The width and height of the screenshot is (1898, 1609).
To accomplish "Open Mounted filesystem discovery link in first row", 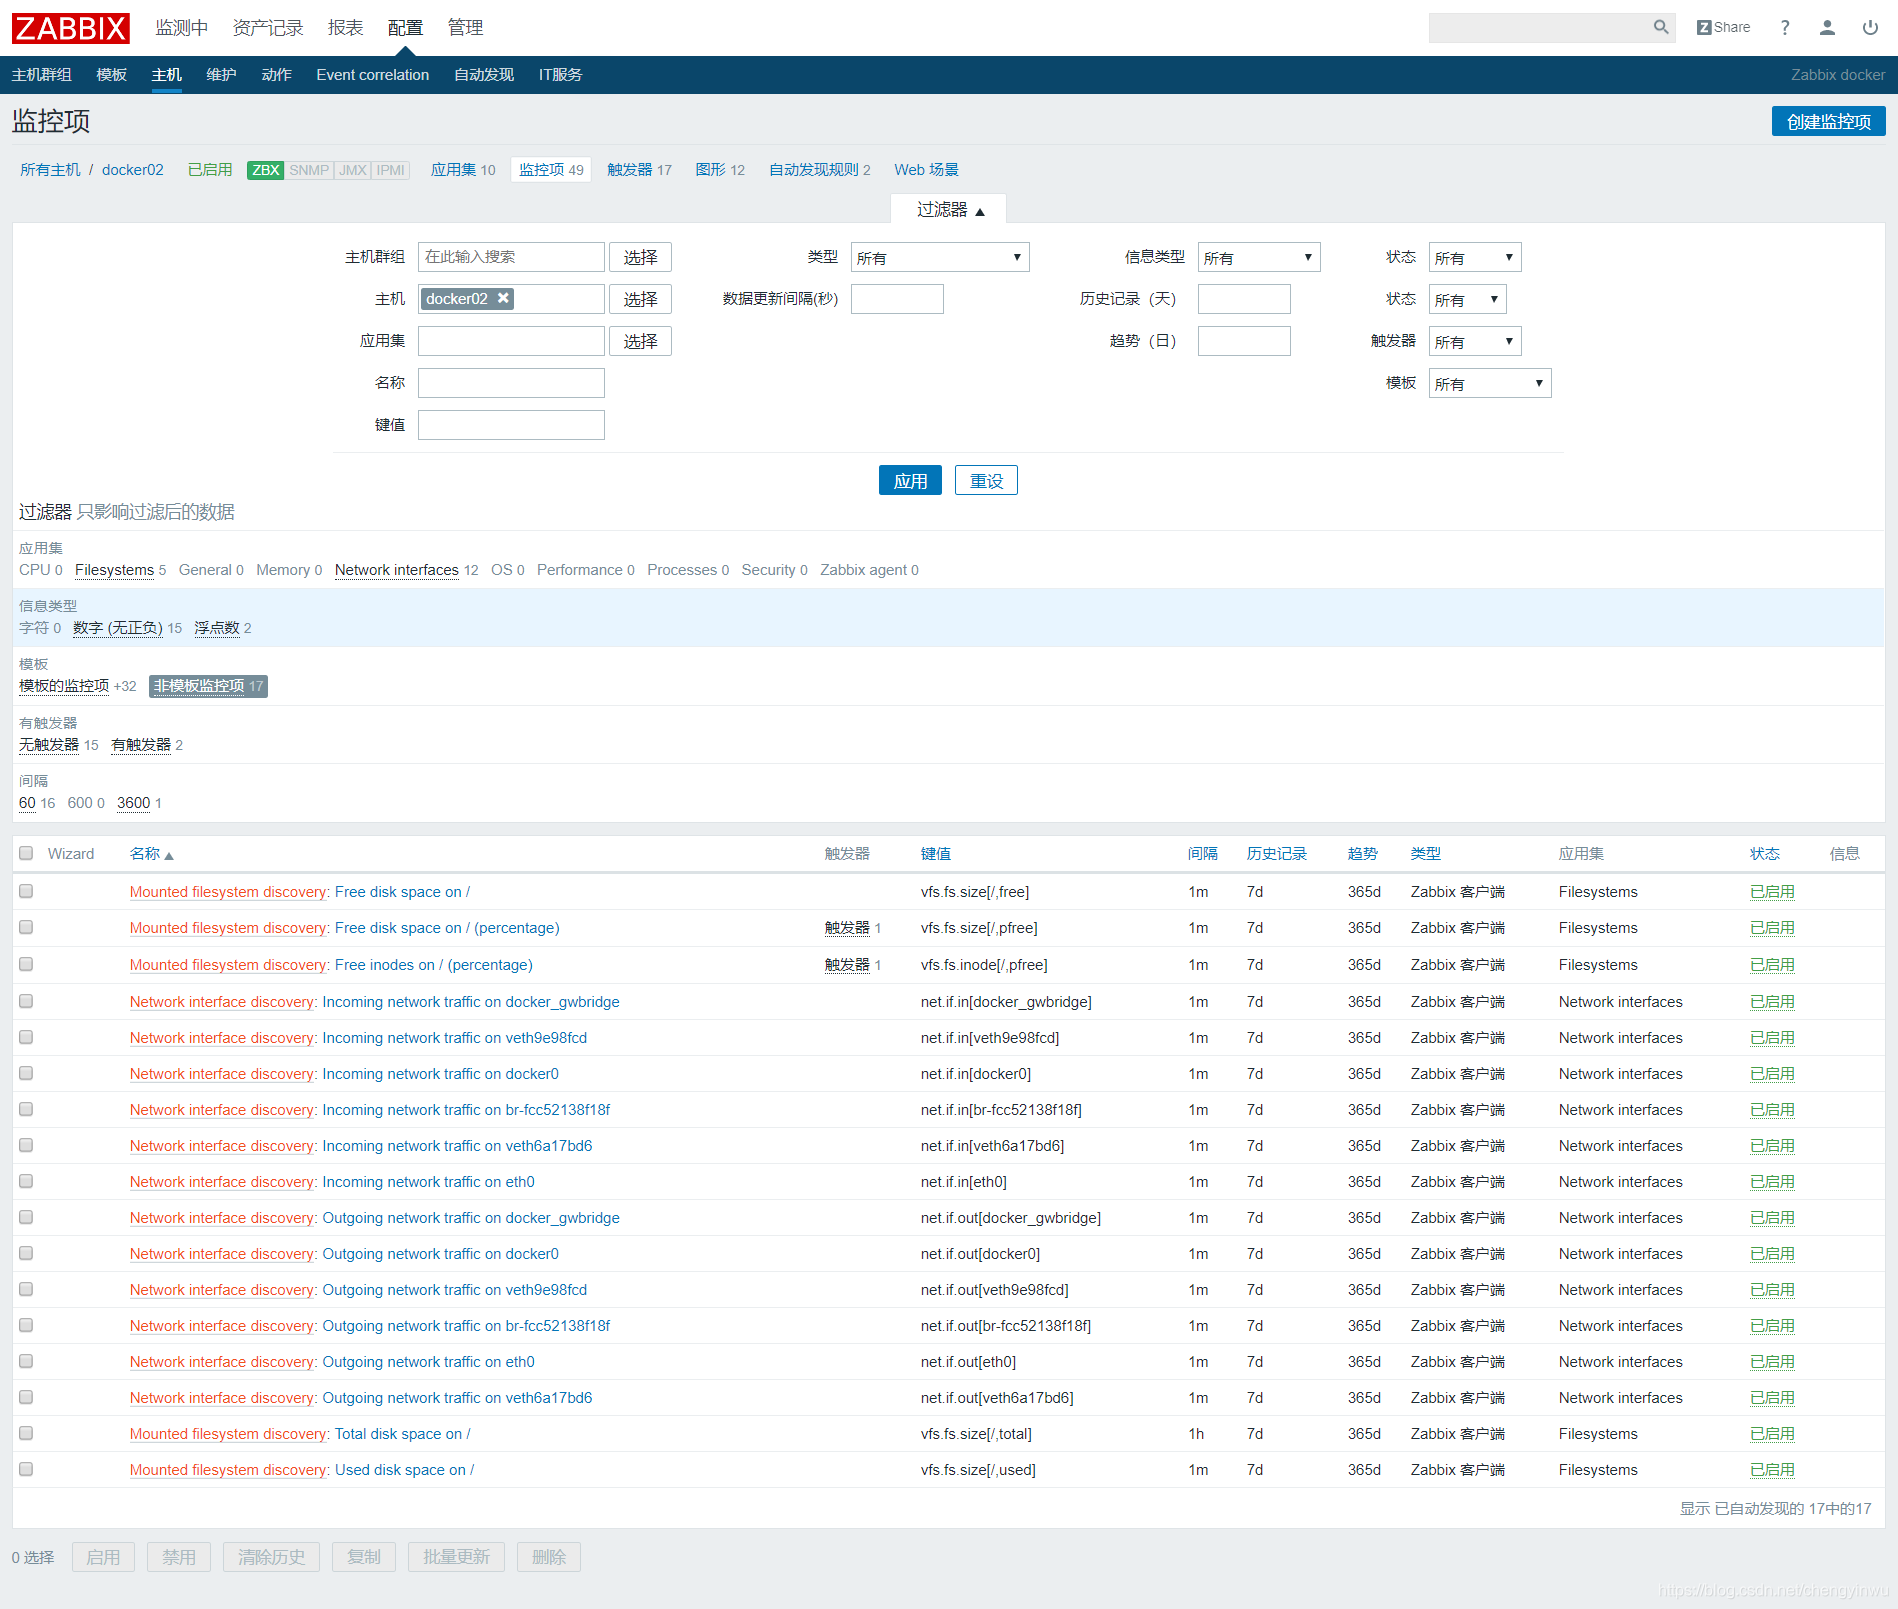I will pyautogui.click(x=228, y=892).
